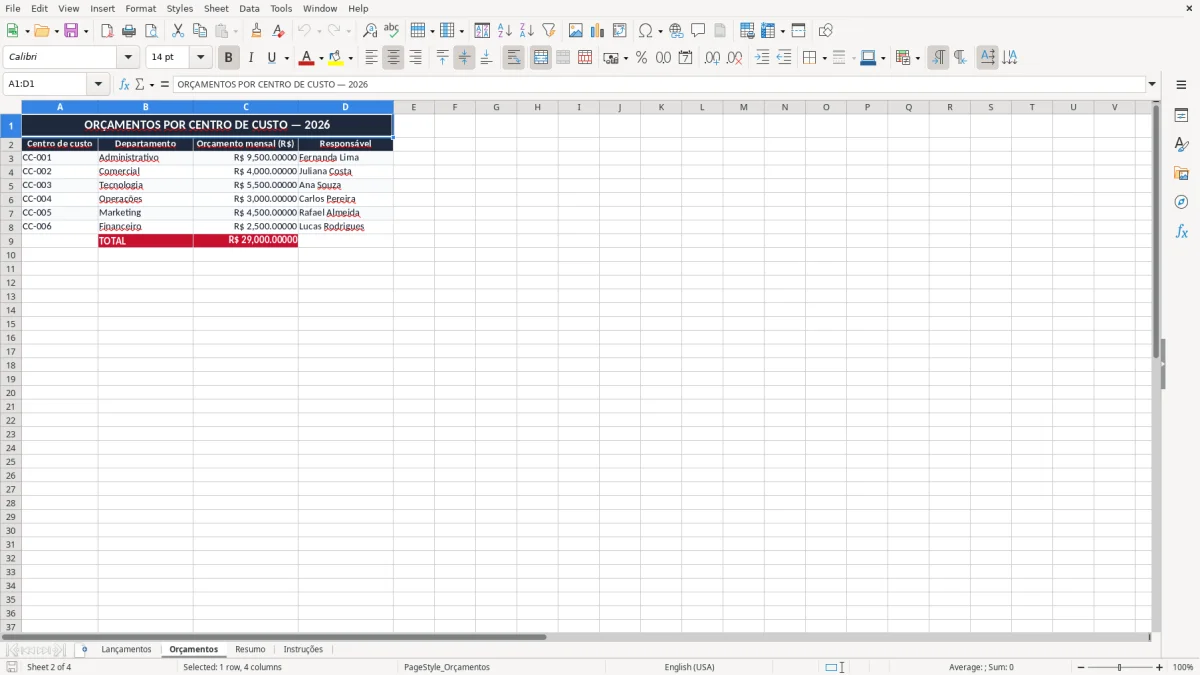The image size is (1200, 675).
Task: Open the Format menu
Action: 141,8
